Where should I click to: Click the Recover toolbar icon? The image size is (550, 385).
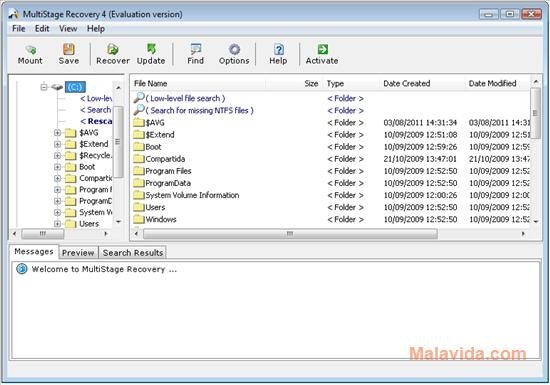(113, 49)
